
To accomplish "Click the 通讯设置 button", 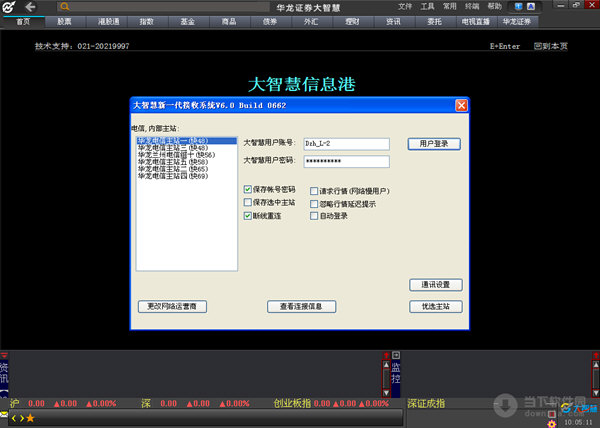I will [x=435, y=285].
